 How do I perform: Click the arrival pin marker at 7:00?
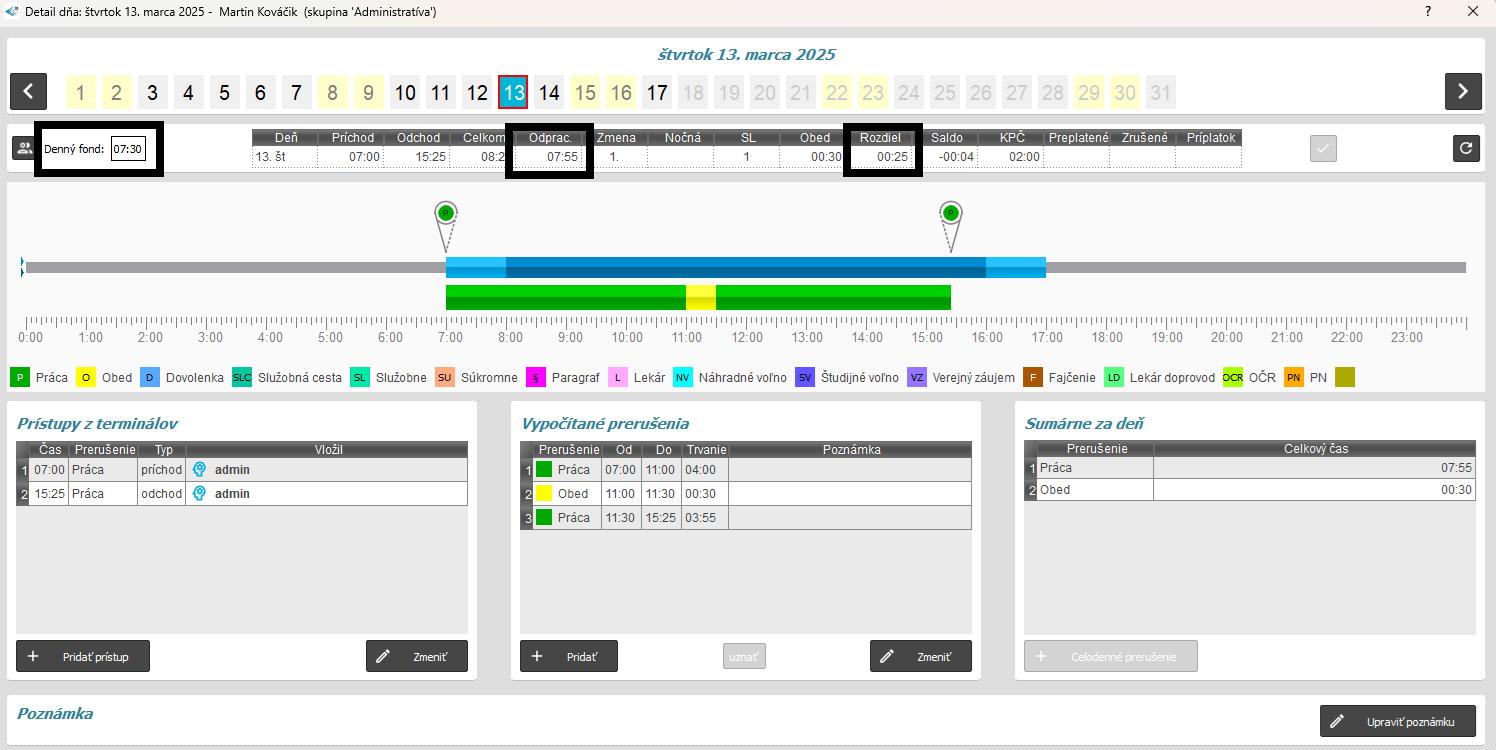pyautogui.click(x=446, y=214)
